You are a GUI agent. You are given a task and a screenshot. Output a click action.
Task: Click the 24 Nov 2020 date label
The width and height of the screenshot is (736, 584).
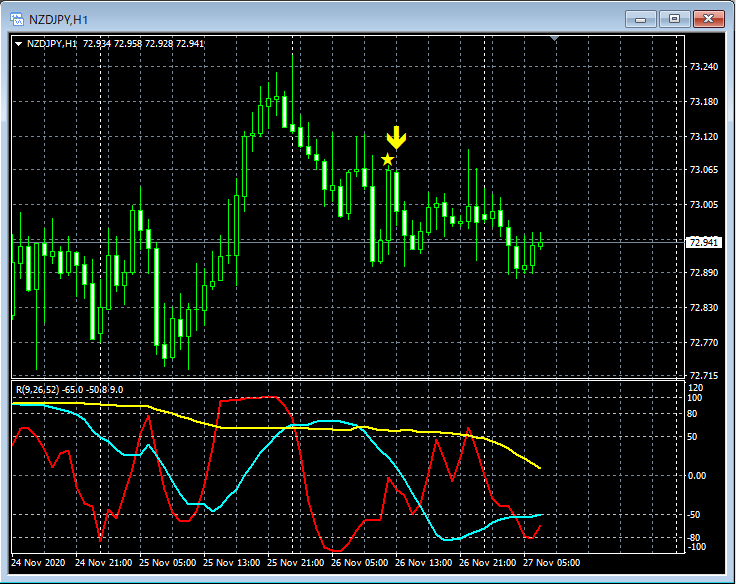pos(39,563)
